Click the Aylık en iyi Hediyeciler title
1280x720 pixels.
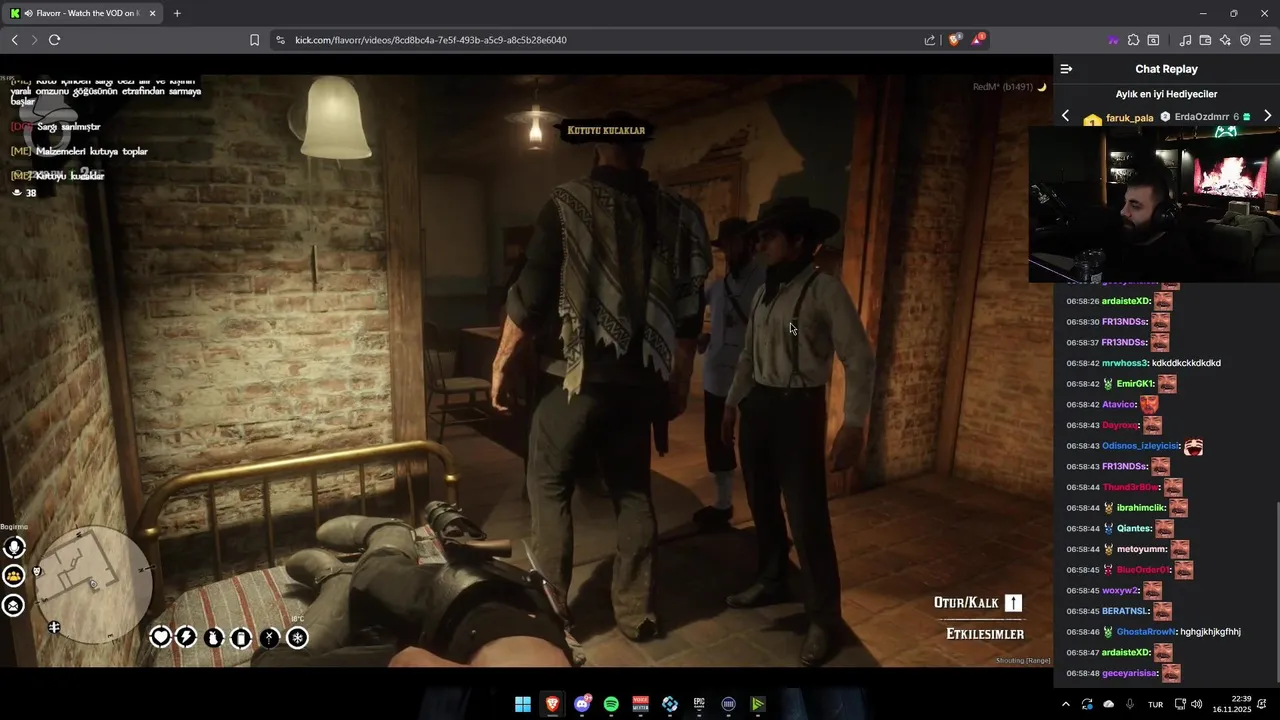click(1166, 94)
